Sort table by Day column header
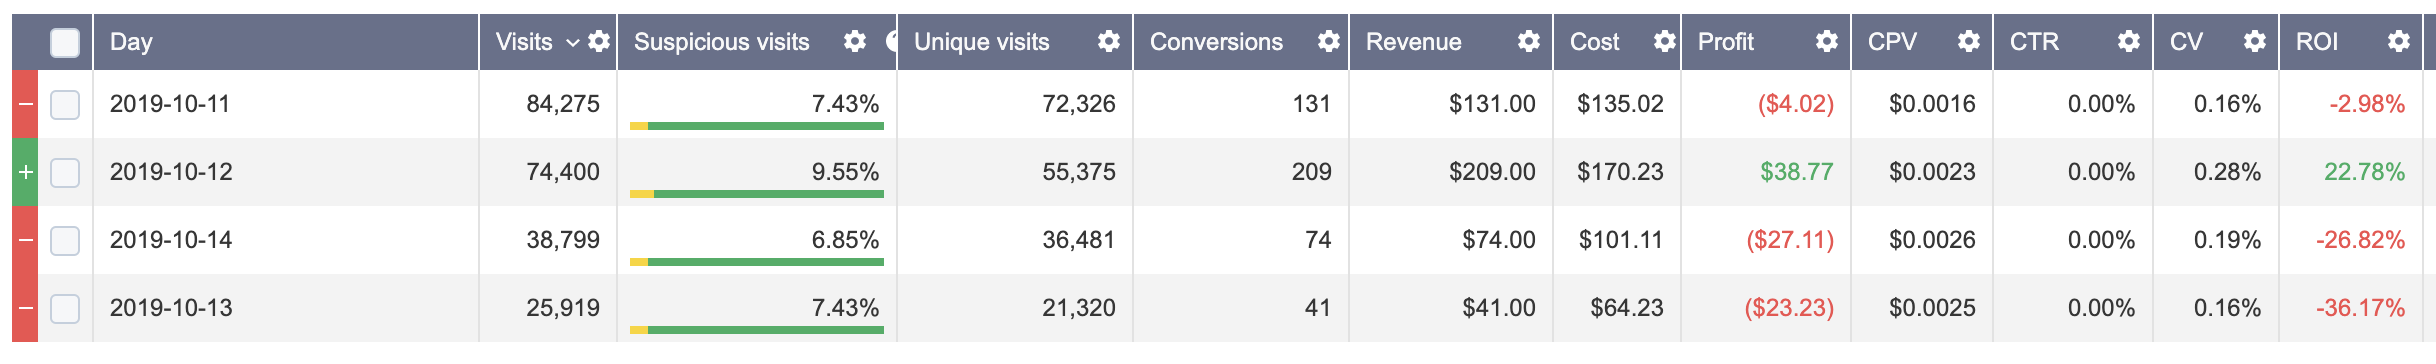This screenshot has height=364, width=2436. [x=131, y=42]
